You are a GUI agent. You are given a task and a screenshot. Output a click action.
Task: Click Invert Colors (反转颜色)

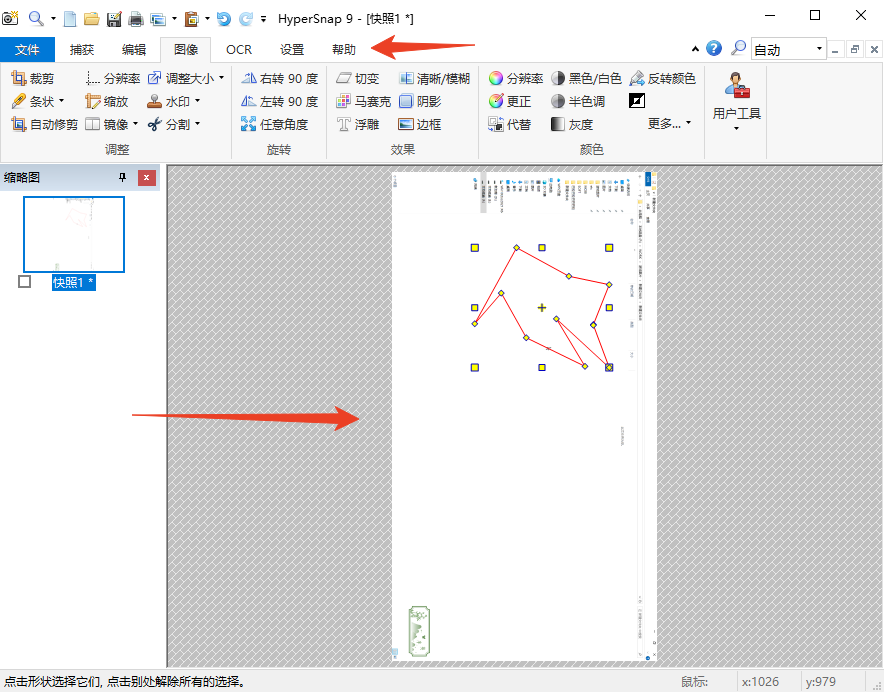pyautogui.click(x=662, y=78)
